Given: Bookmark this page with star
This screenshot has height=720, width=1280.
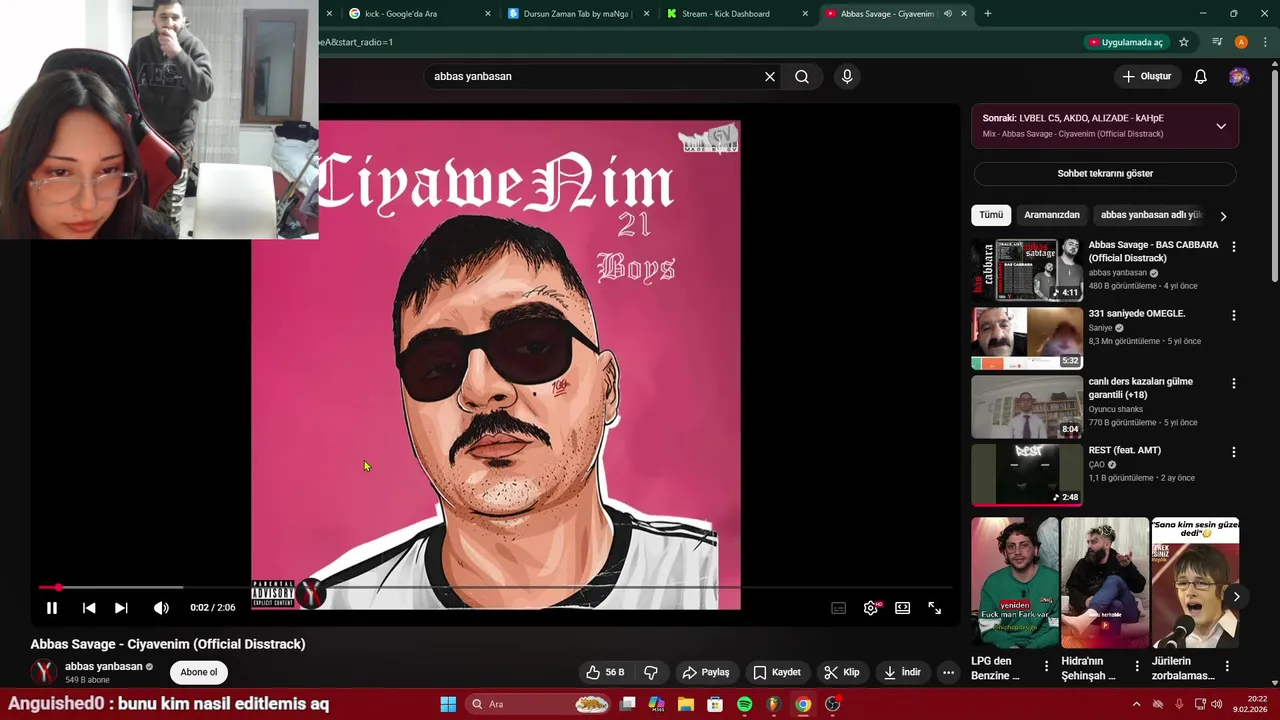Looking at the screenshot, I should click(1184, 42).
